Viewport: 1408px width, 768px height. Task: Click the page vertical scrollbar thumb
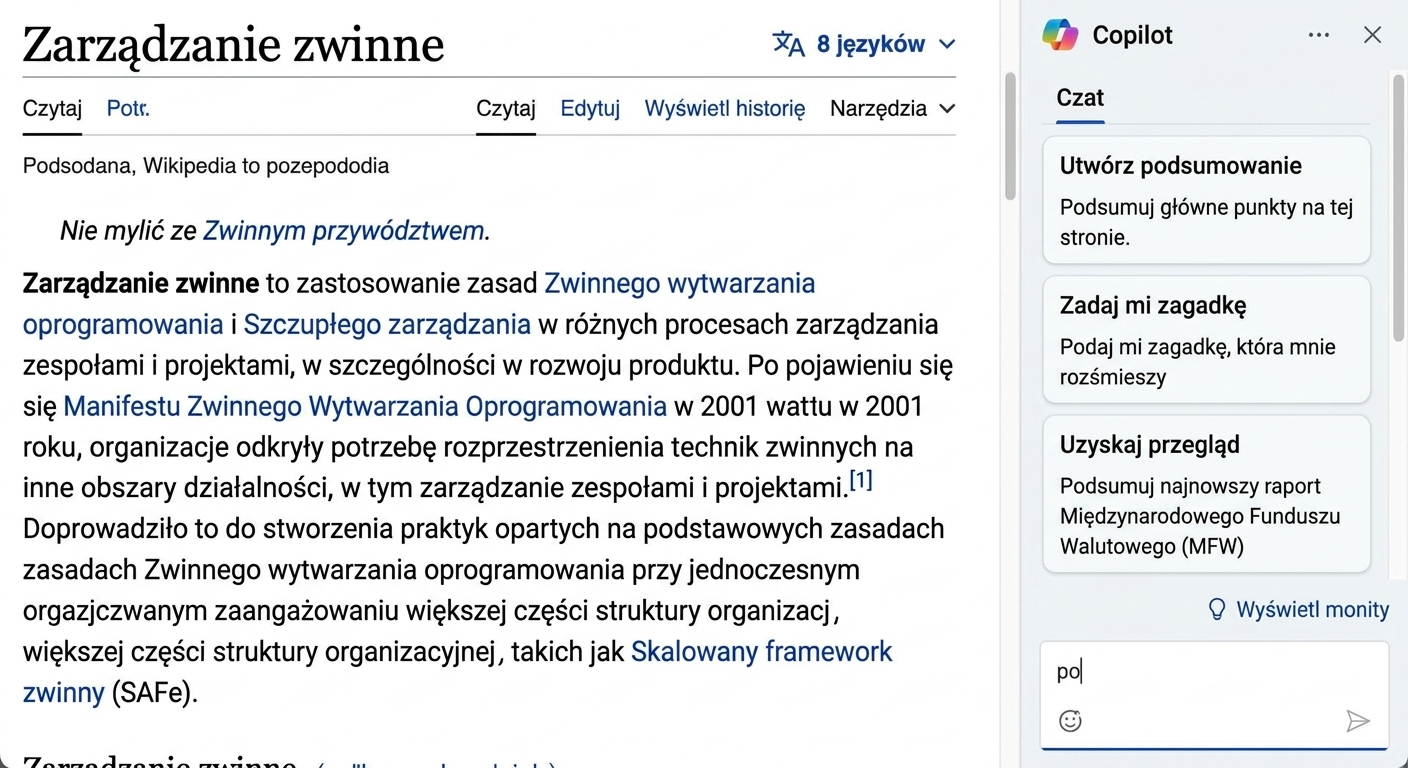[1010, 137]
